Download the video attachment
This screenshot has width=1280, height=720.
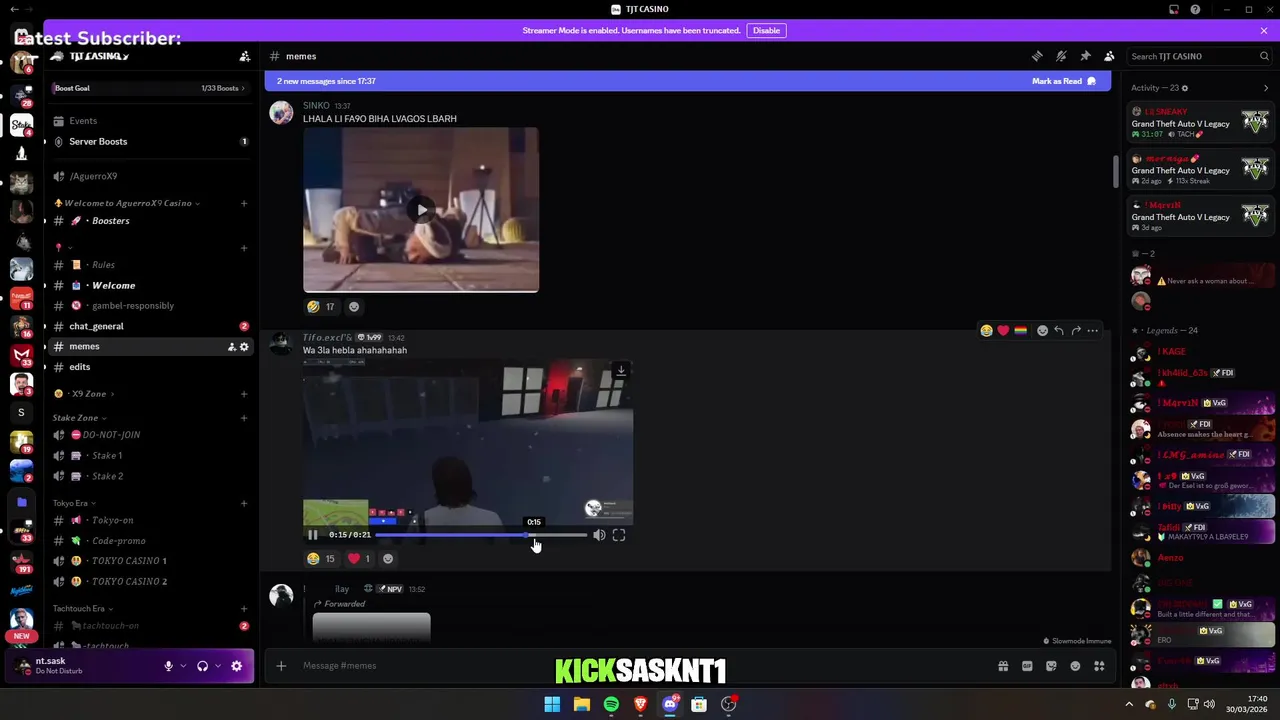pos(621,371)
